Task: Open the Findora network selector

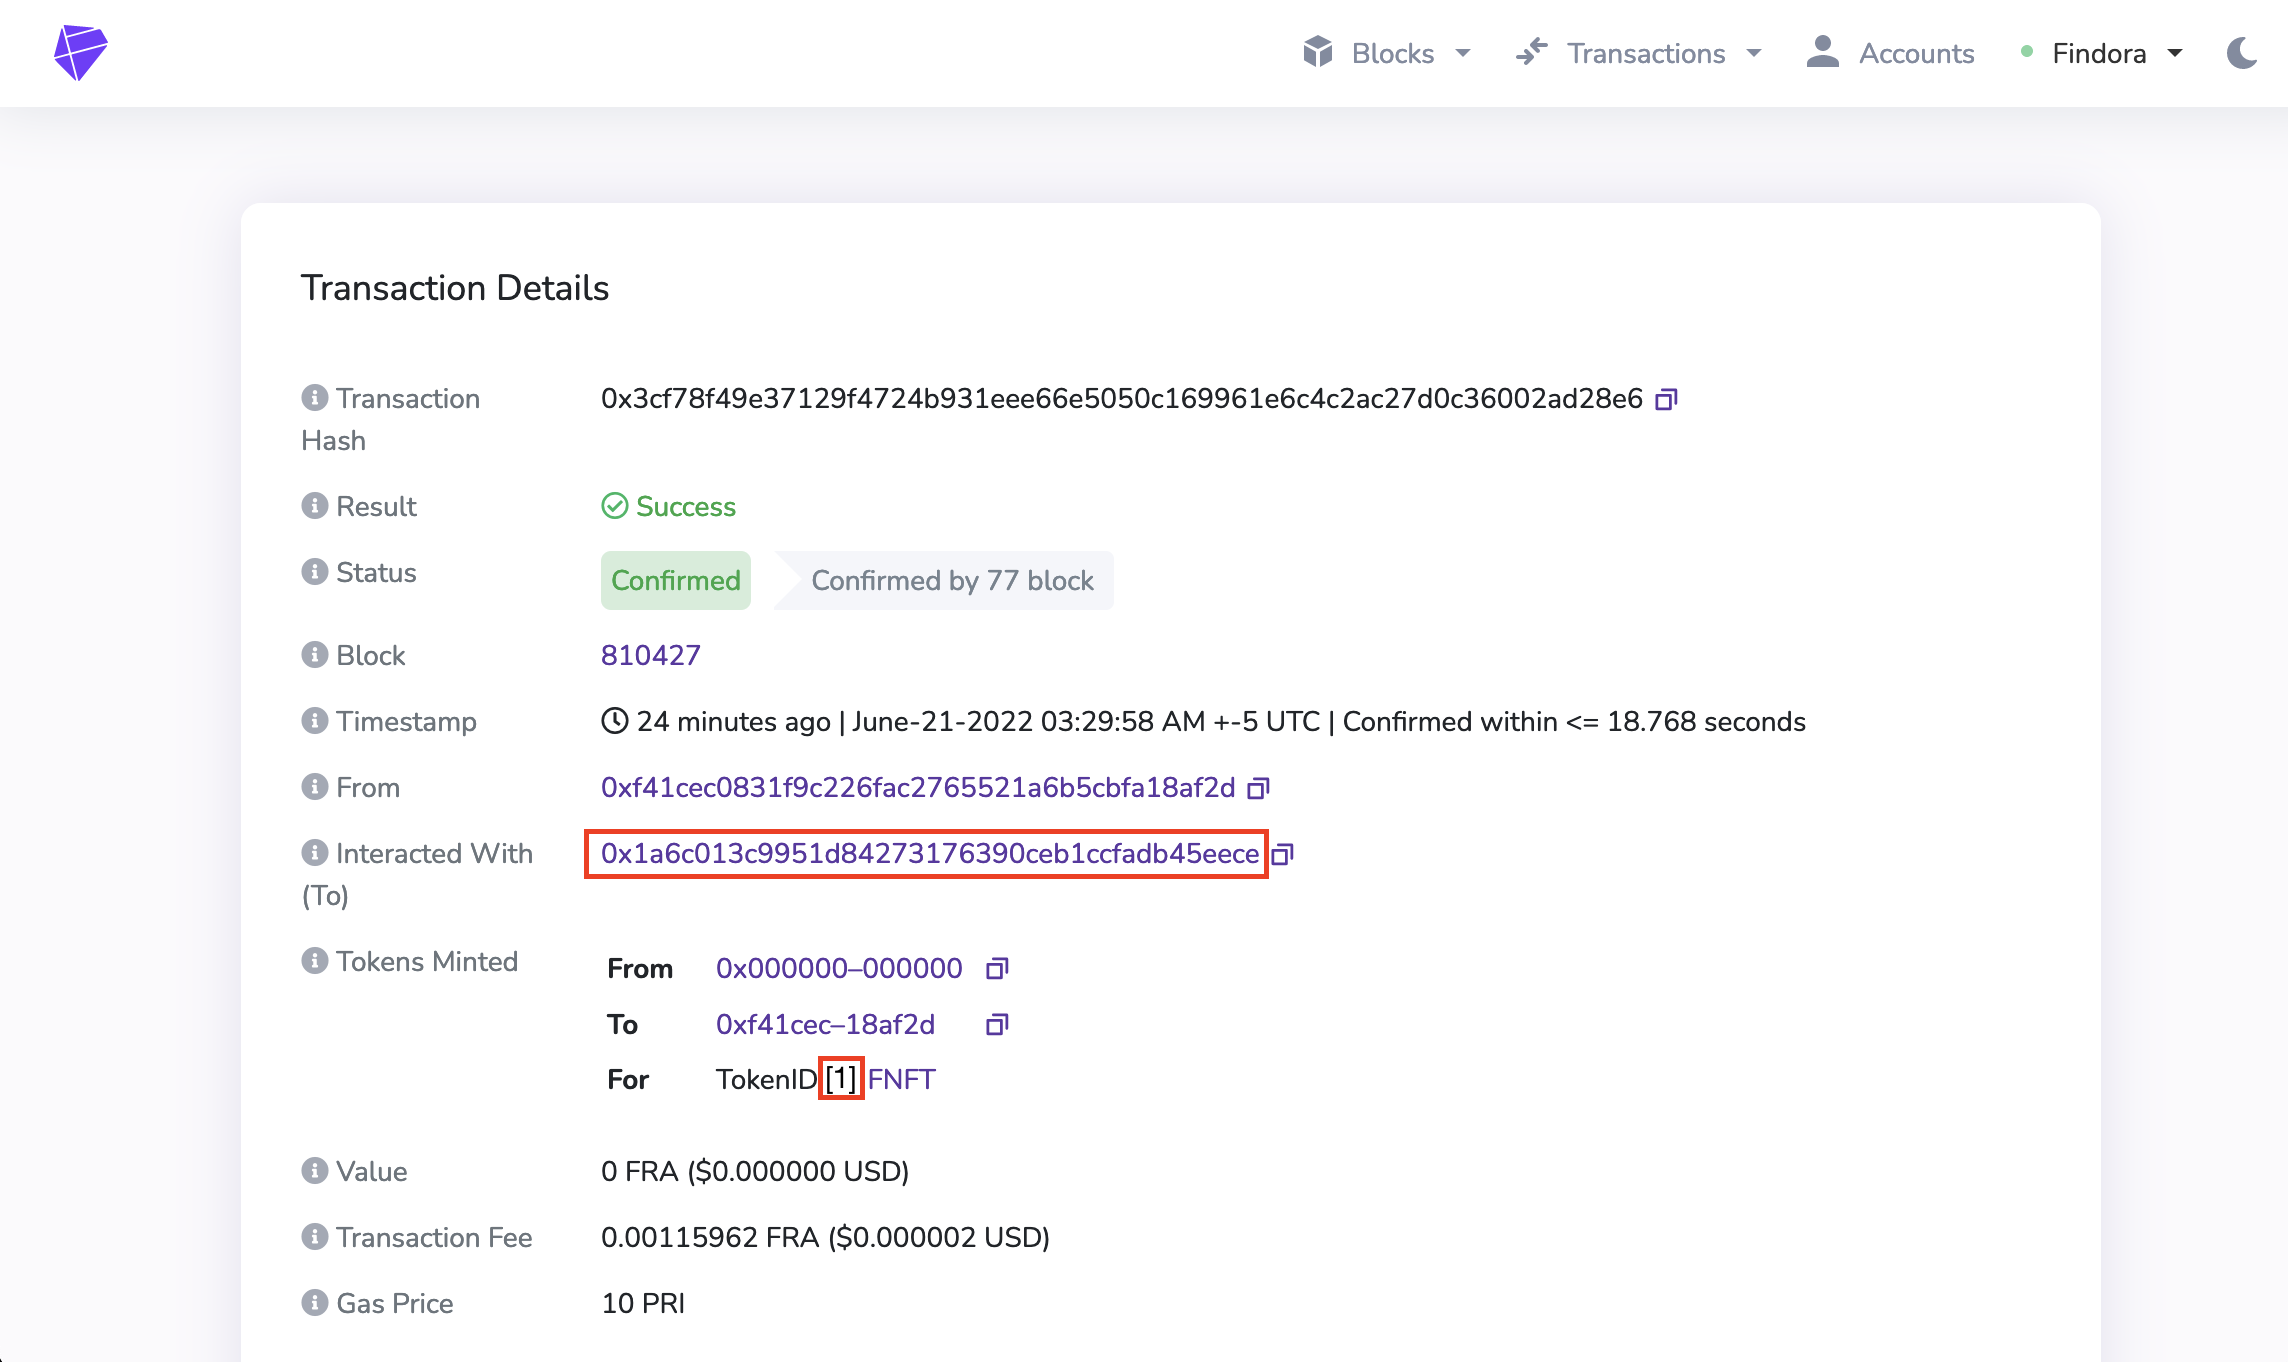Action: (x=2101, y=53)
